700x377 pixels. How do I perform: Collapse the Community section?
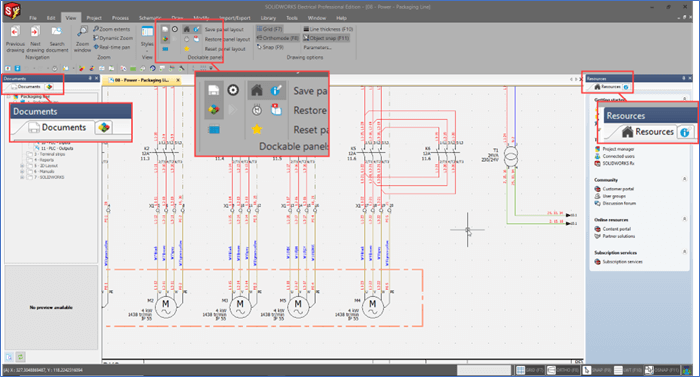tap(684, 179)
